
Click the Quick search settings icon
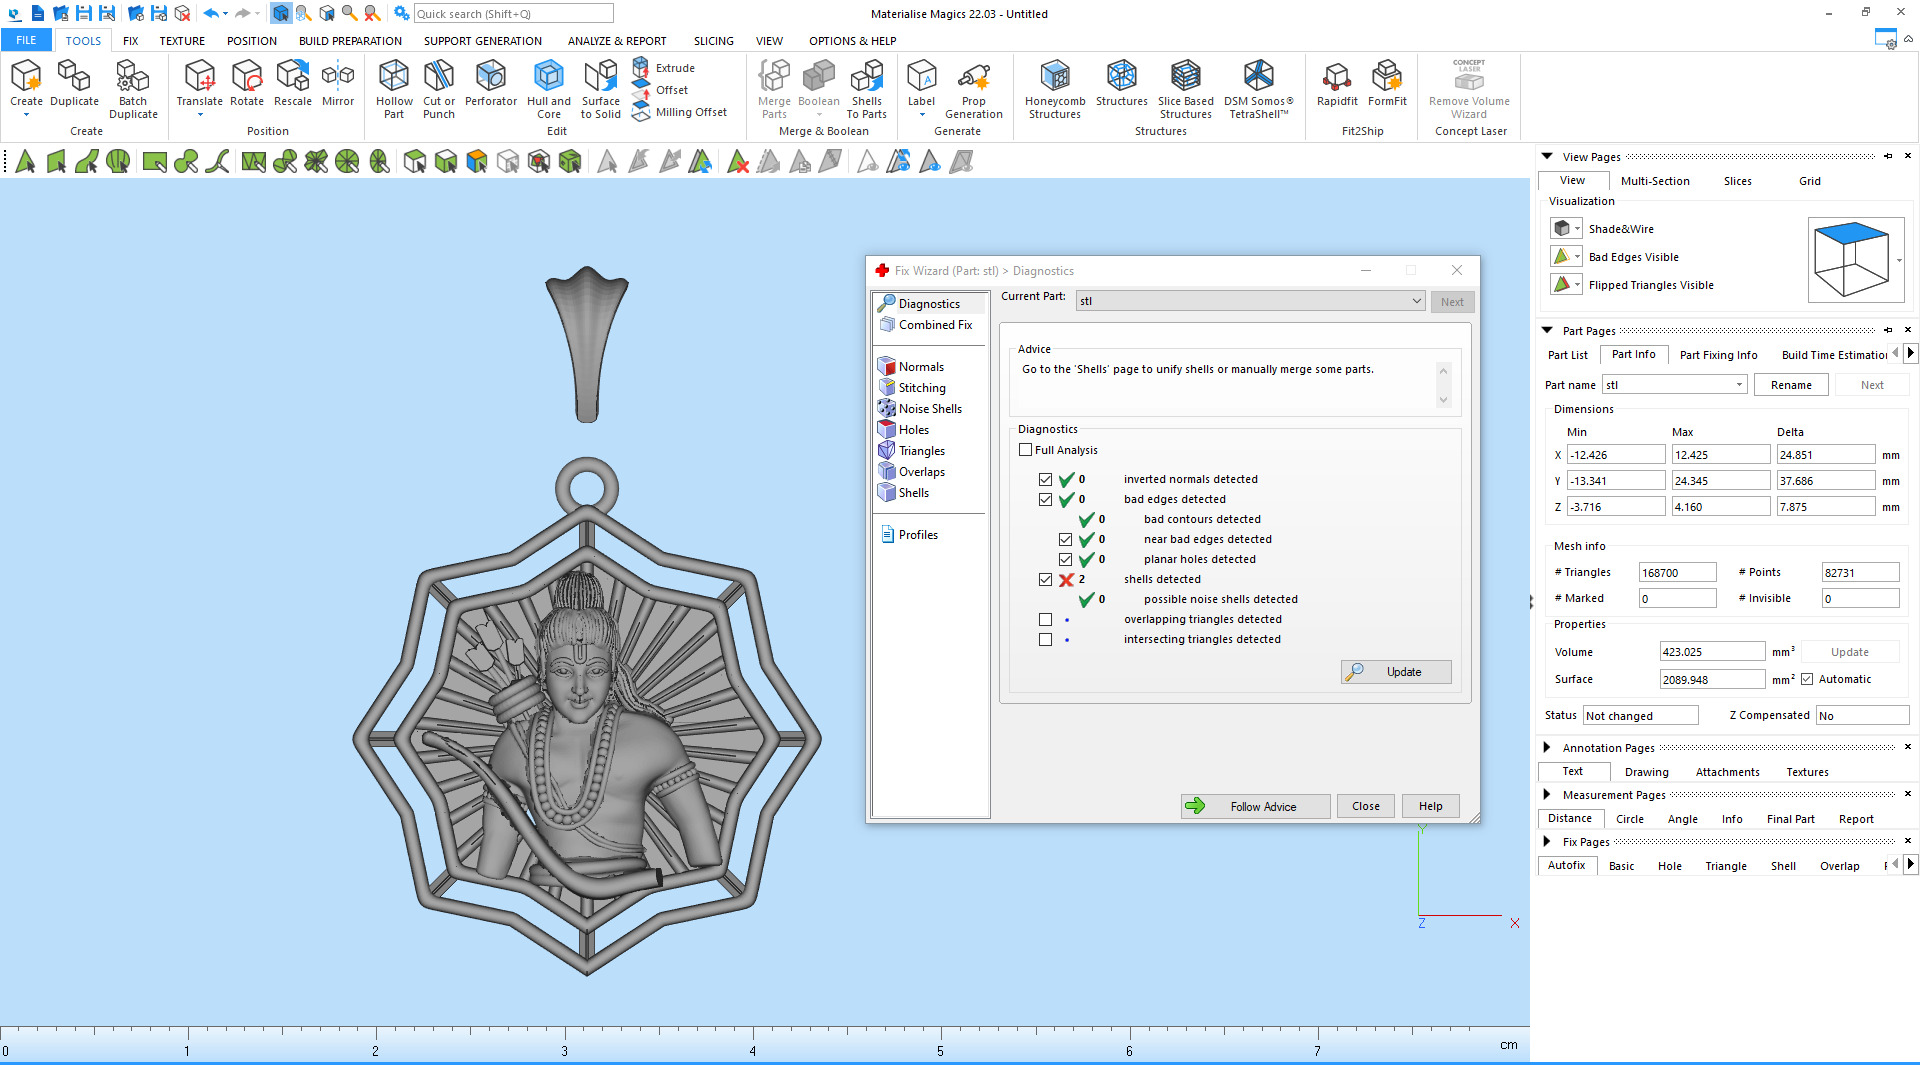coord(401,13)
